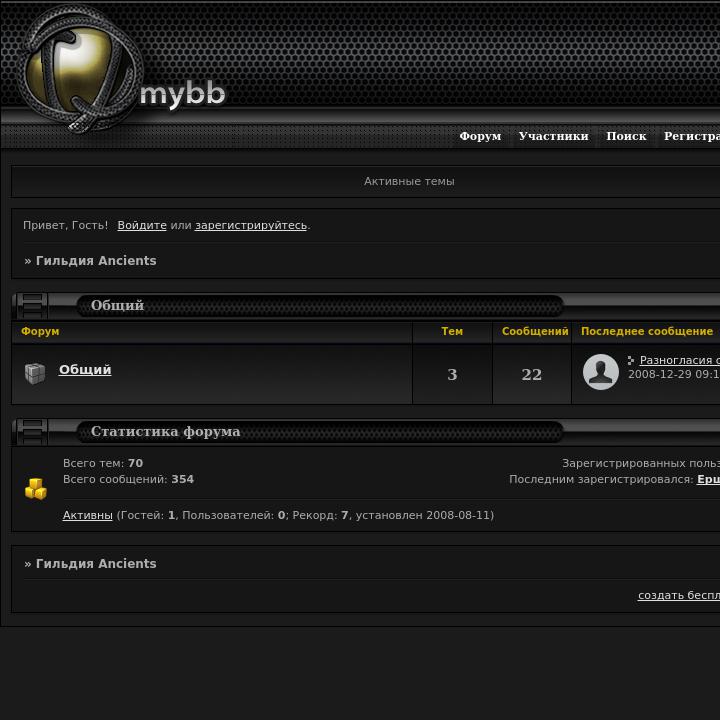
Task: Click the gold cubes statistics icon
Action: pos(36,489)
